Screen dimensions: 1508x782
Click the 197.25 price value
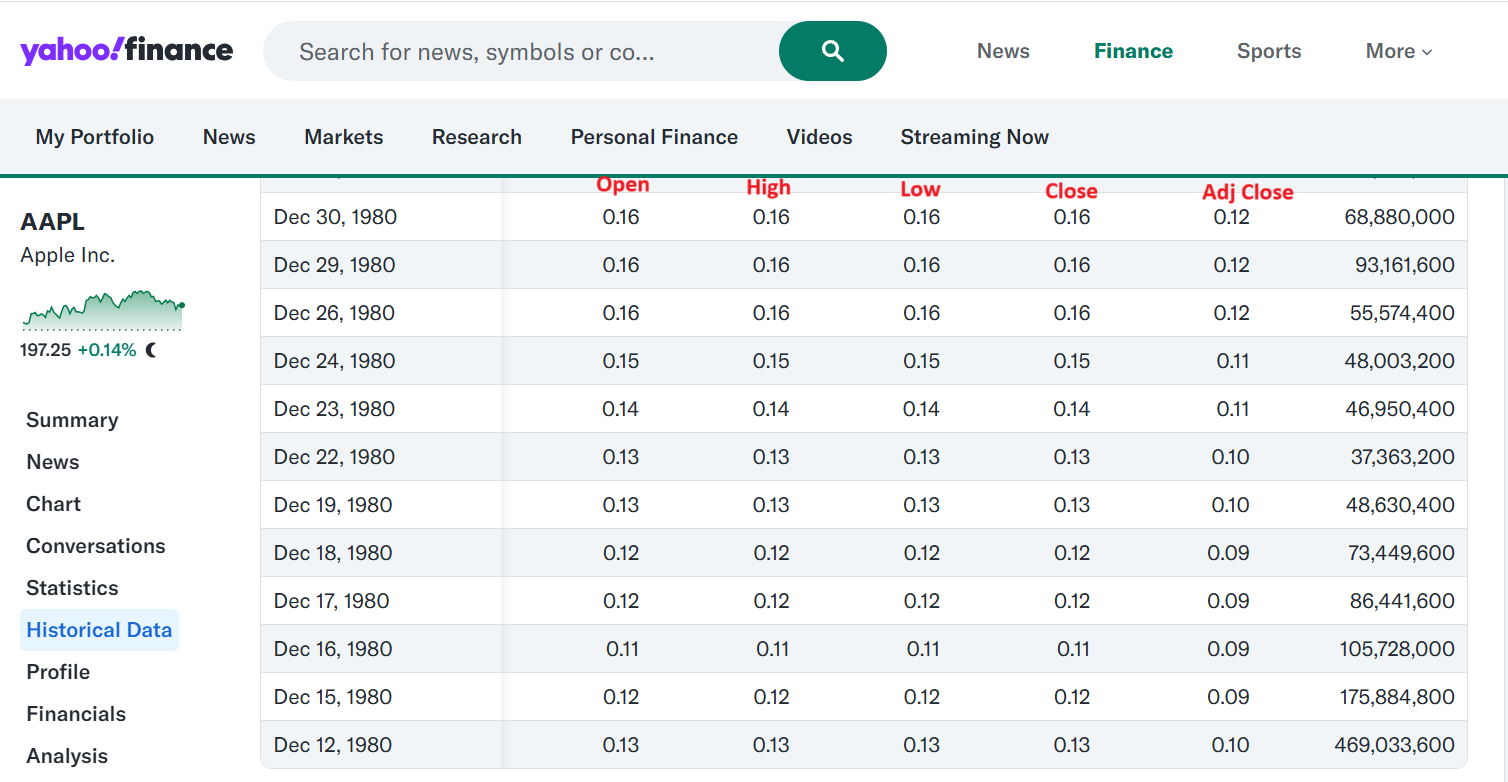coord(45,350)
